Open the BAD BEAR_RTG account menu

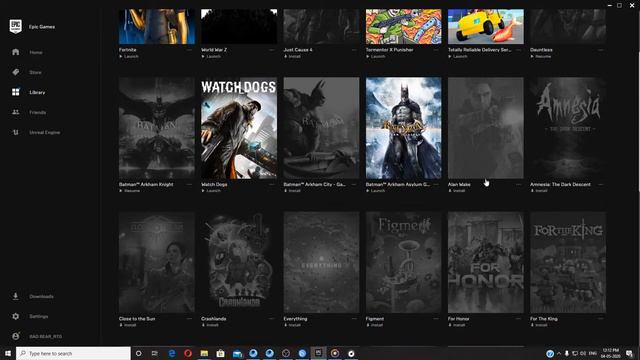[x=45, y=336]
